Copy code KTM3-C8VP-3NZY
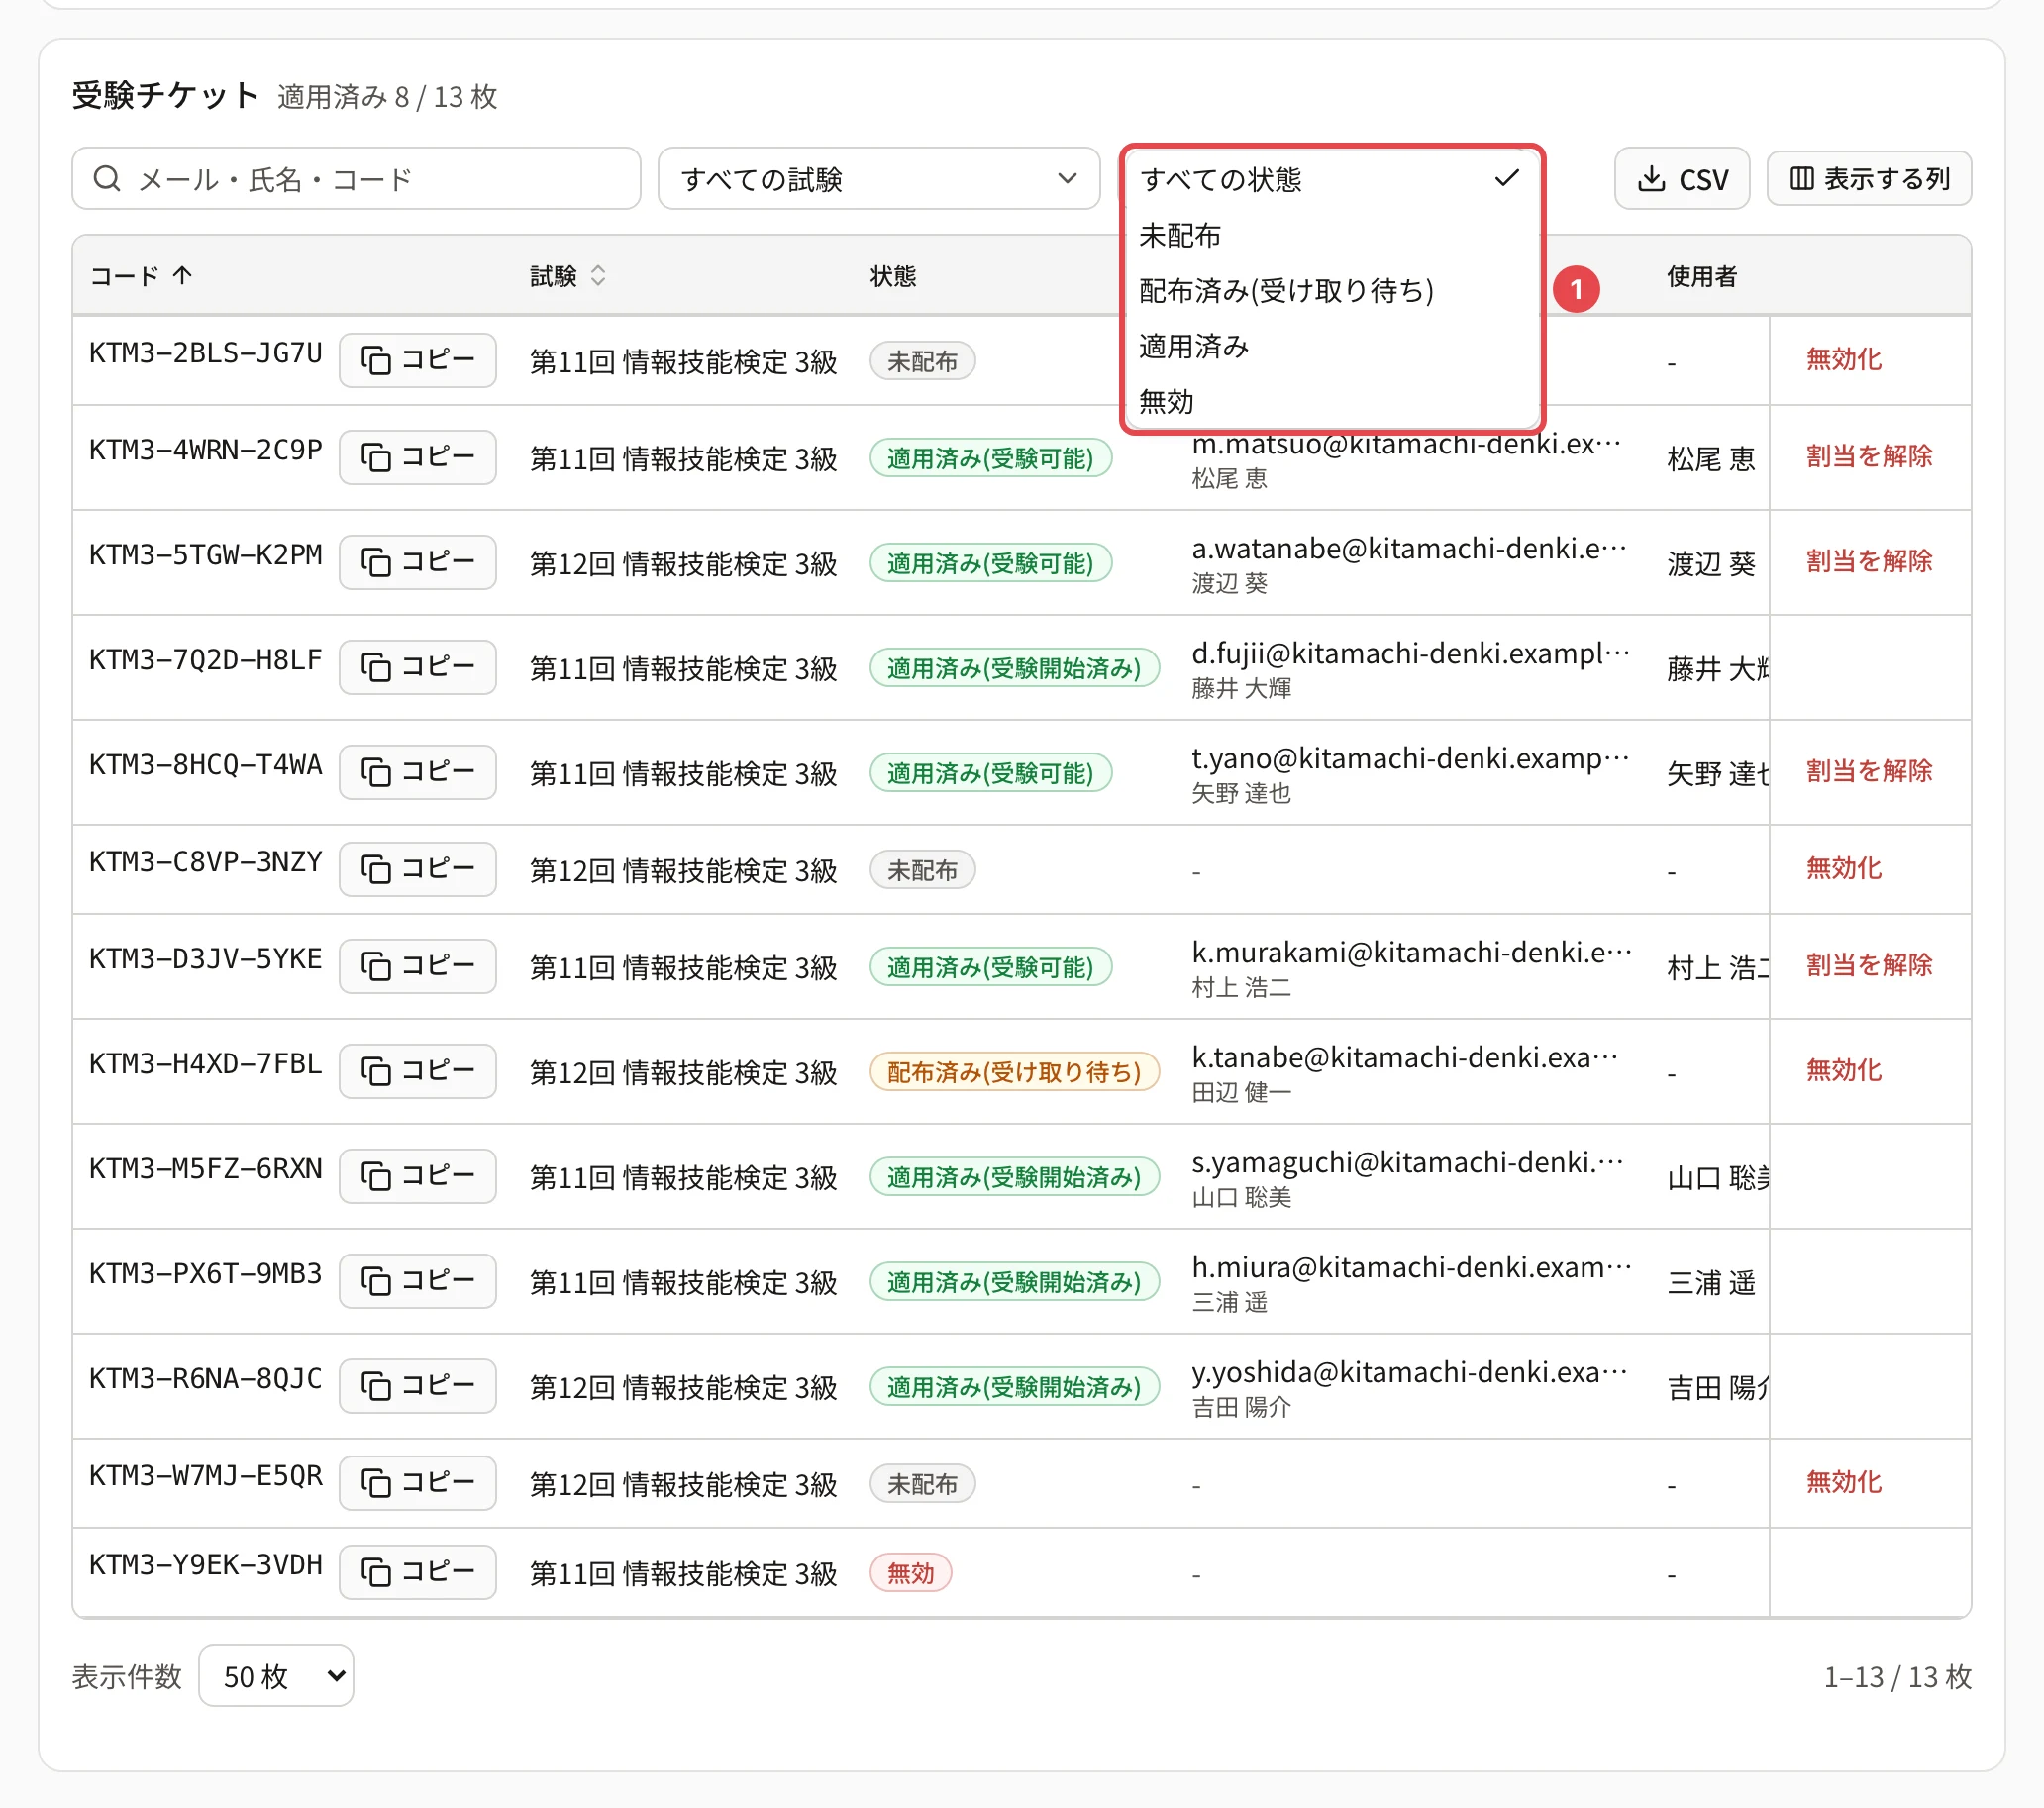The width and height of the screenshot is (2044, 1808). point(417,869)
